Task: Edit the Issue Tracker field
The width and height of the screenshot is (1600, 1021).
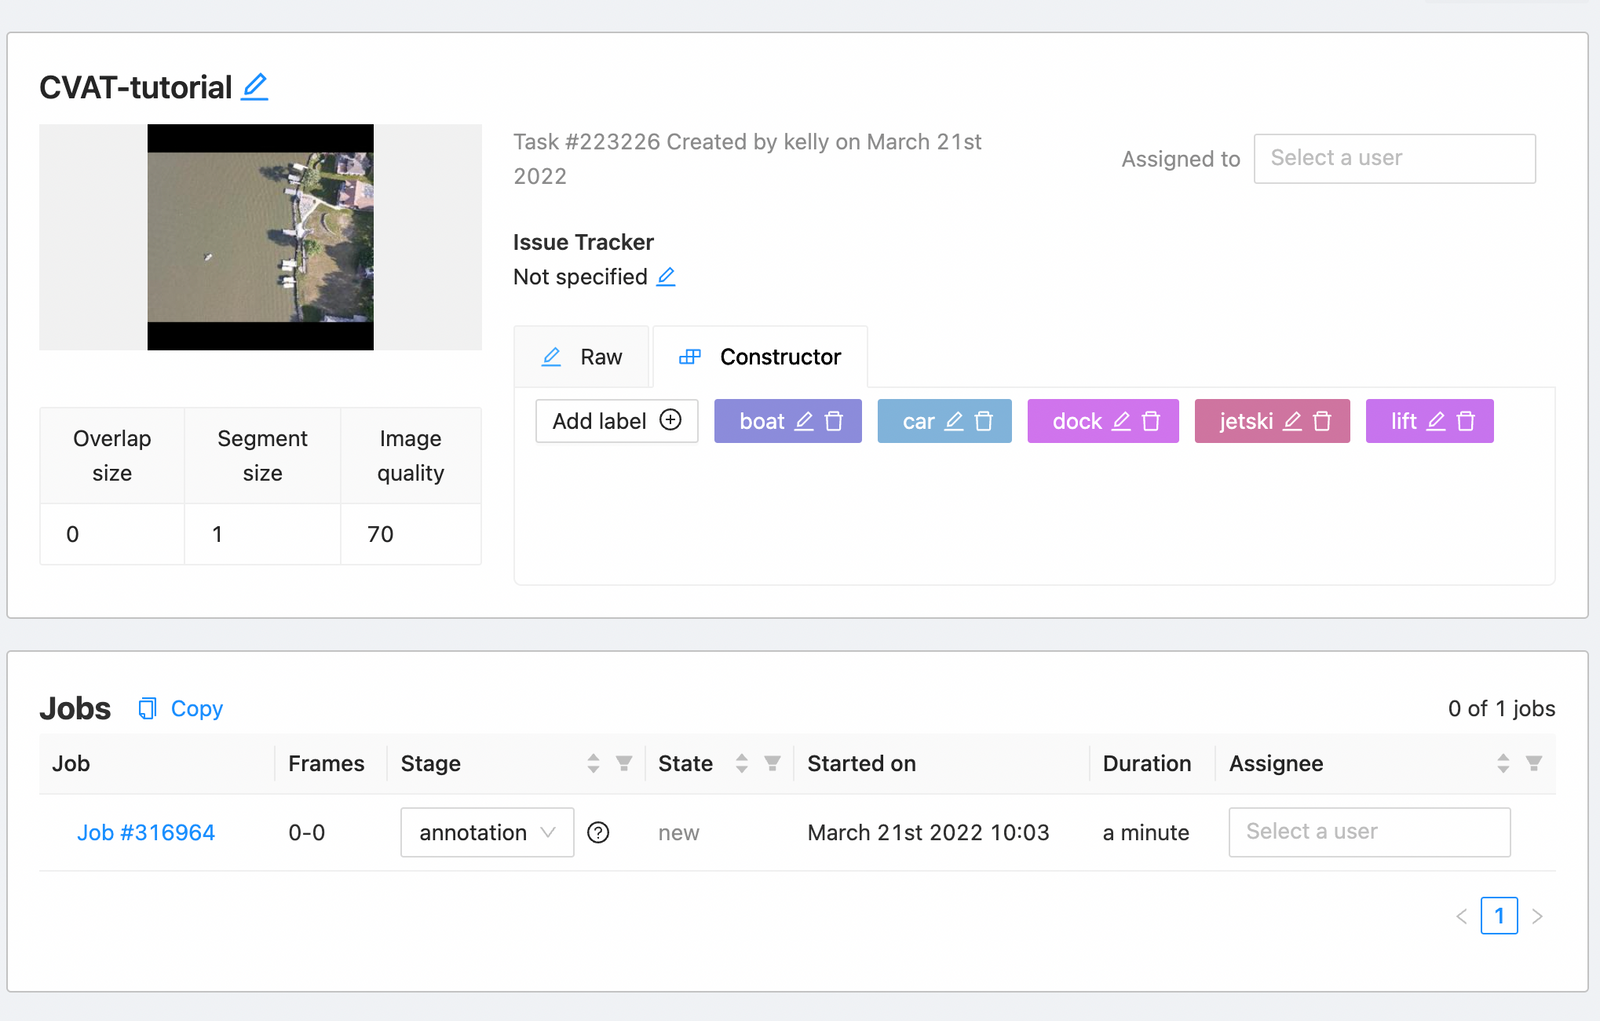Action: 666,277
